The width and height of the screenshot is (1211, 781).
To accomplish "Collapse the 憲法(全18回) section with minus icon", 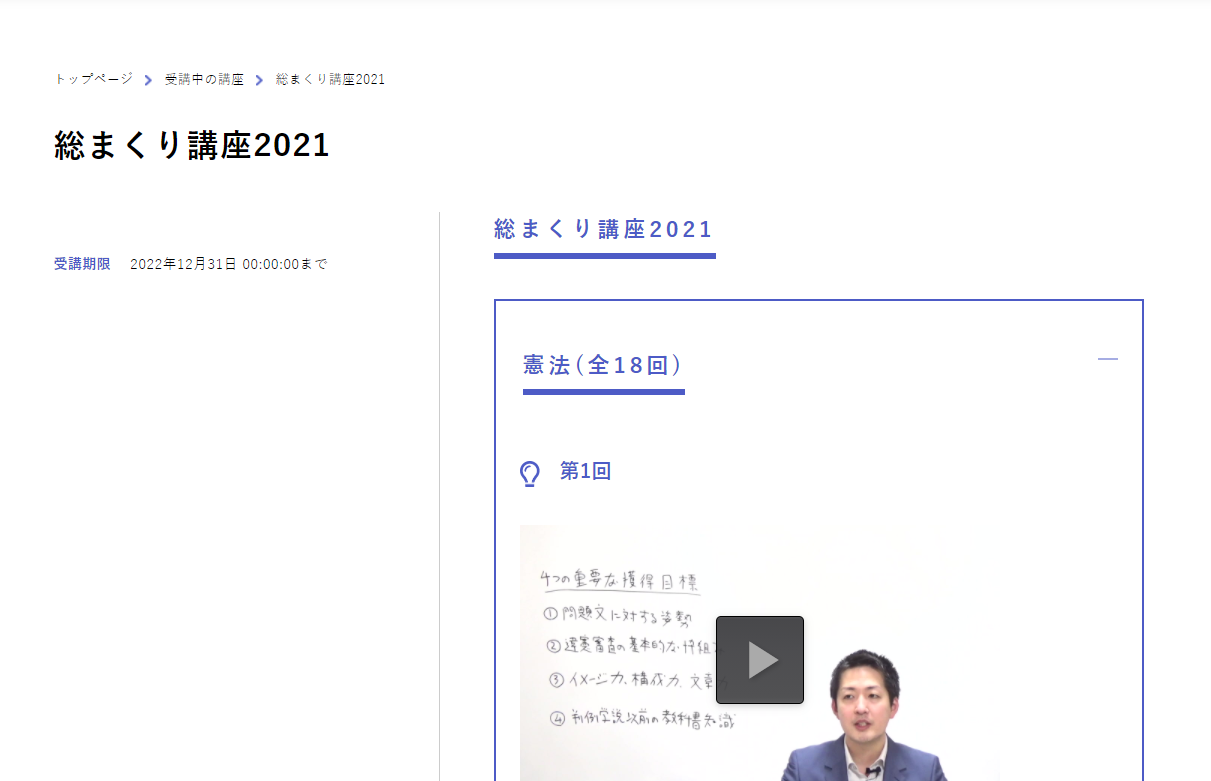I will tap(1108, 359).
